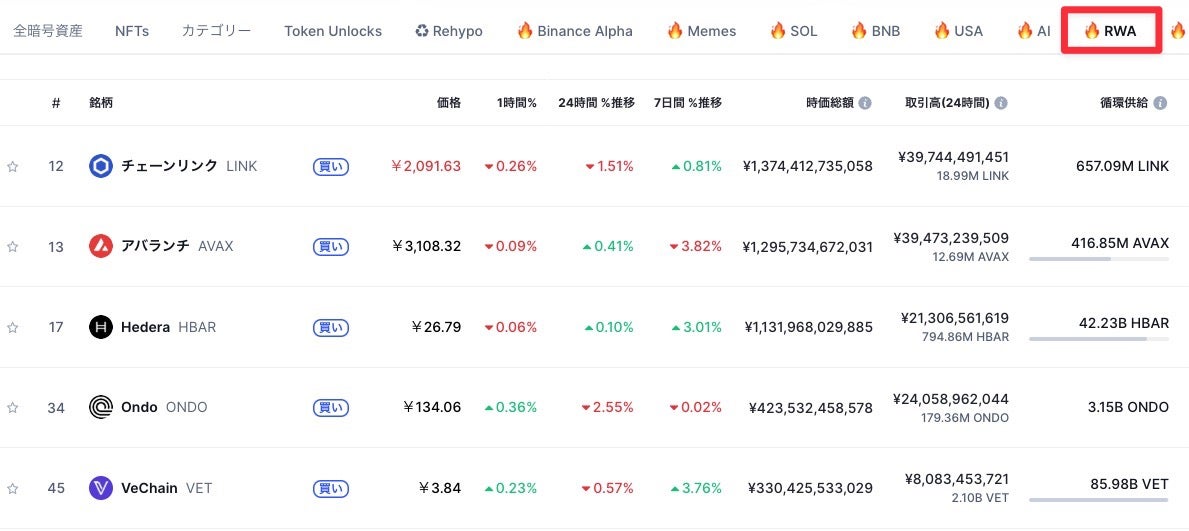Sort table by 価格 column header
Image resolution: width=1189 pixels, height=531 pixels.
448,103
